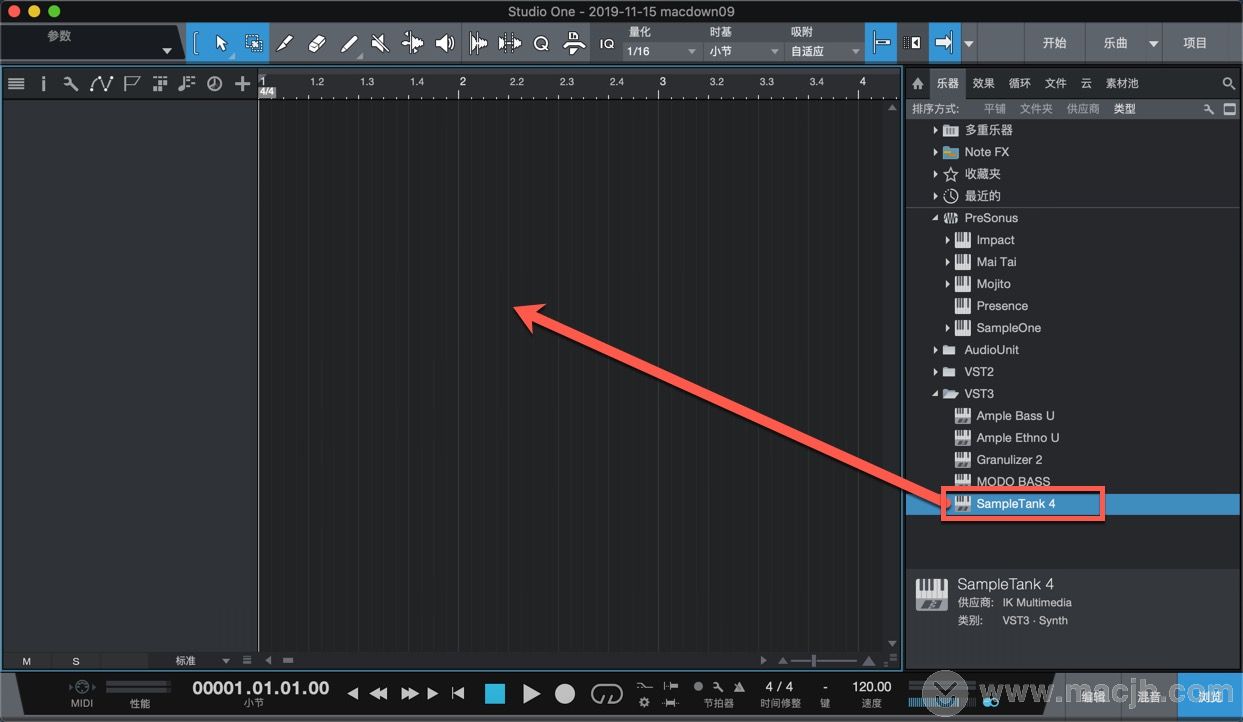The width and height of the screenshot is (1243, 722).
Task: Select the Bend tool
Action: [412, 44]
